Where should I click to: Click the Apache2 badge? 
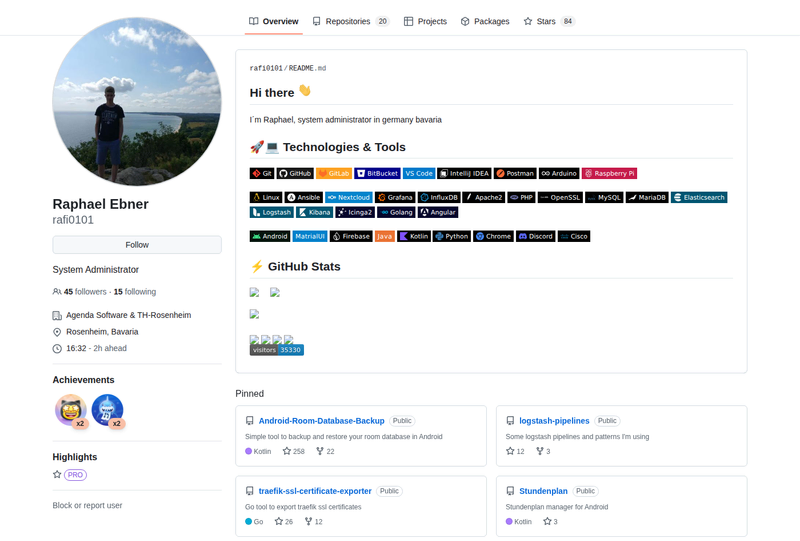(484, 198)
